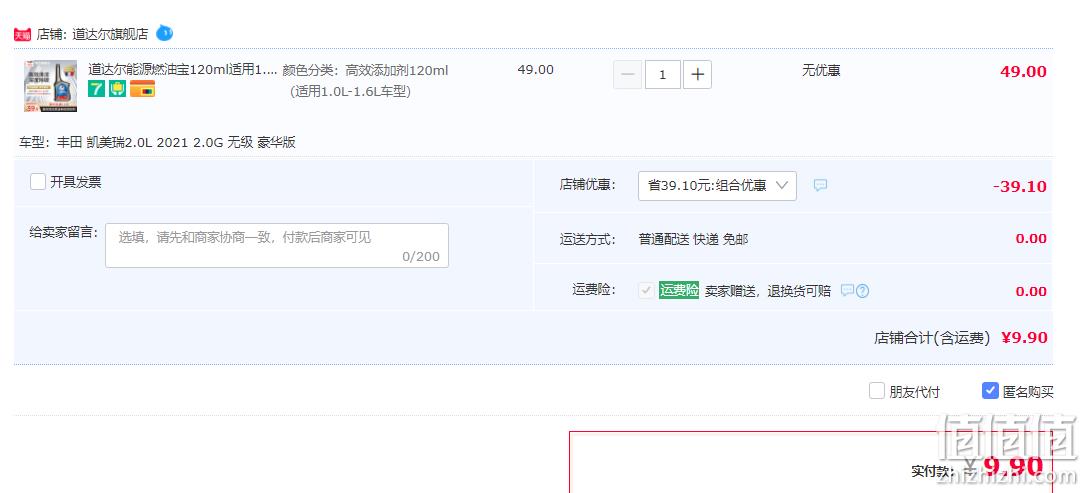Click the green 7-day return badge

[x=96, y=89]
